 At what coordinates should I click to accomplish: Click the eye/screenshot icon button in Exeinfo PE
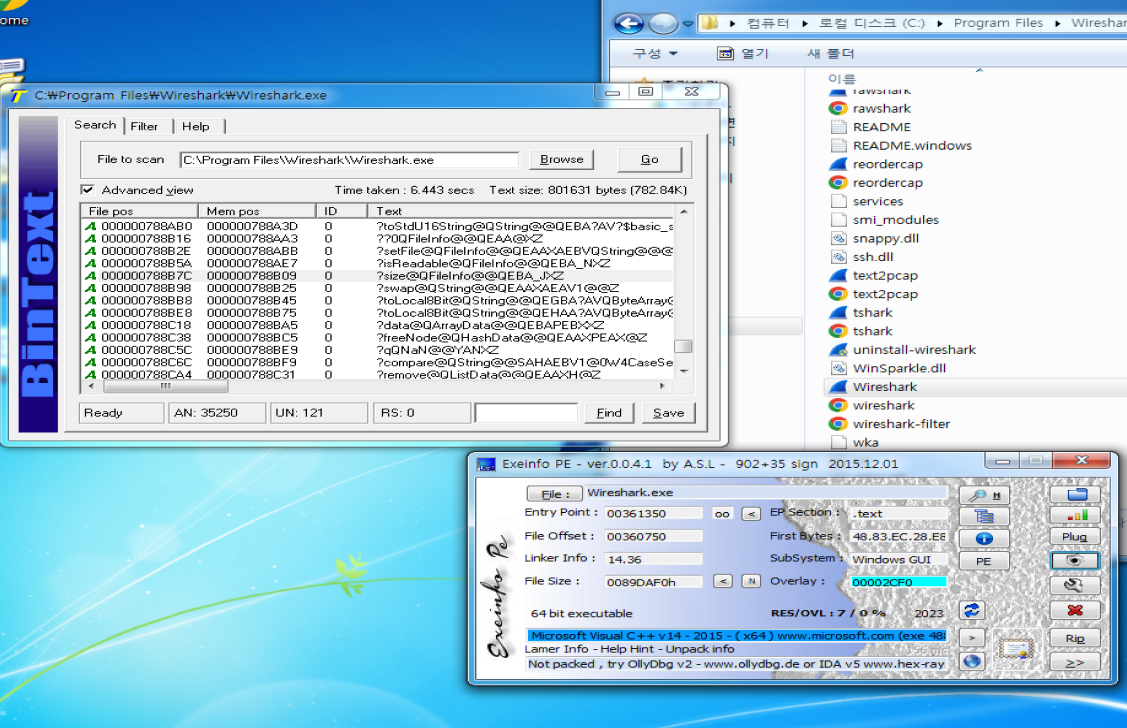[x=1075, y=560]
